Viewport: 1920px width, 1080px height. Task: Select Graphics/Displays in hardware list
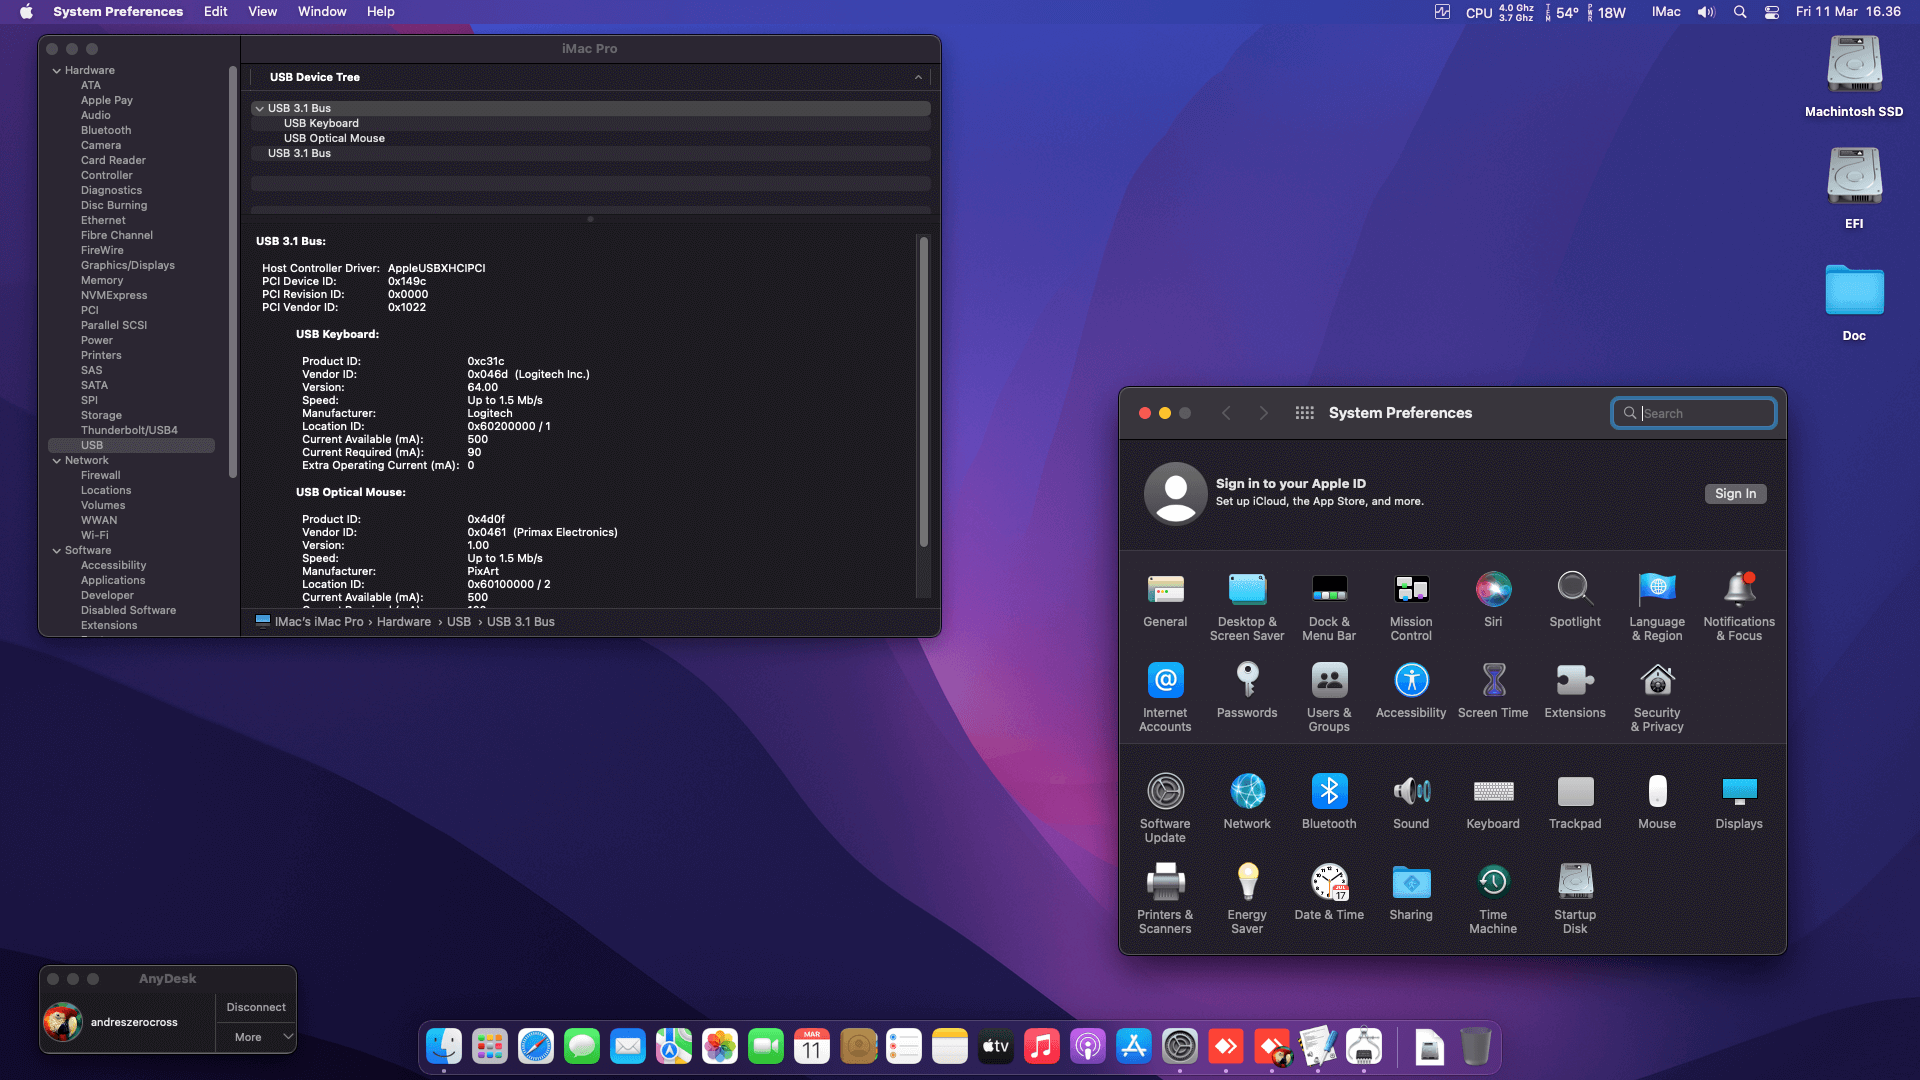(x=127, y=265)
